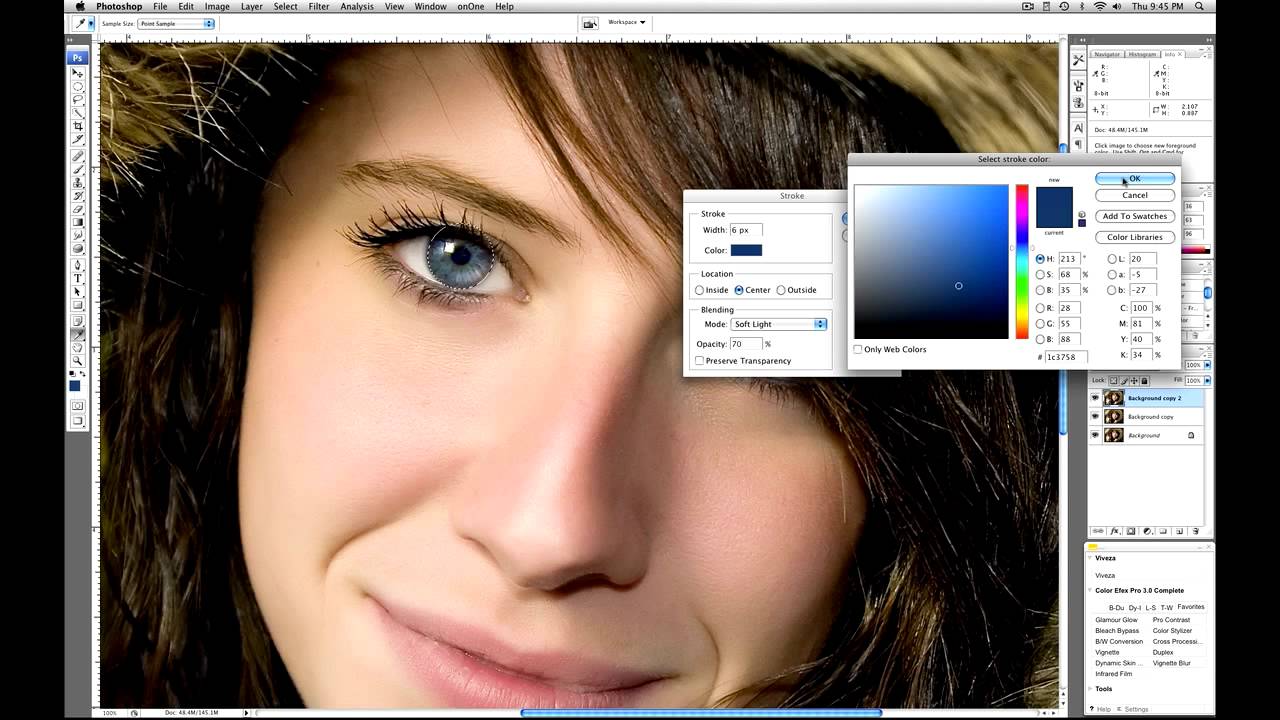1280x720 pixels.
Task: Click Cancel in color picker
Action: click(1135, 195)
